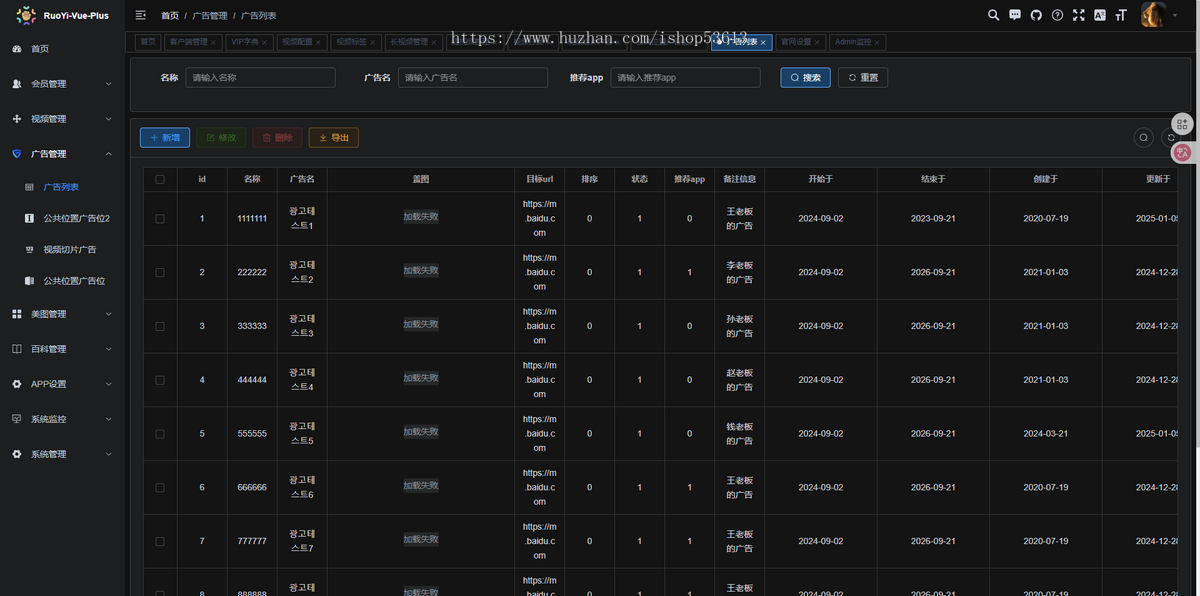The width and height of the screenshot is (1200, 596).
Task: Open the message notification icon in header
Action: click(1015, 15)
